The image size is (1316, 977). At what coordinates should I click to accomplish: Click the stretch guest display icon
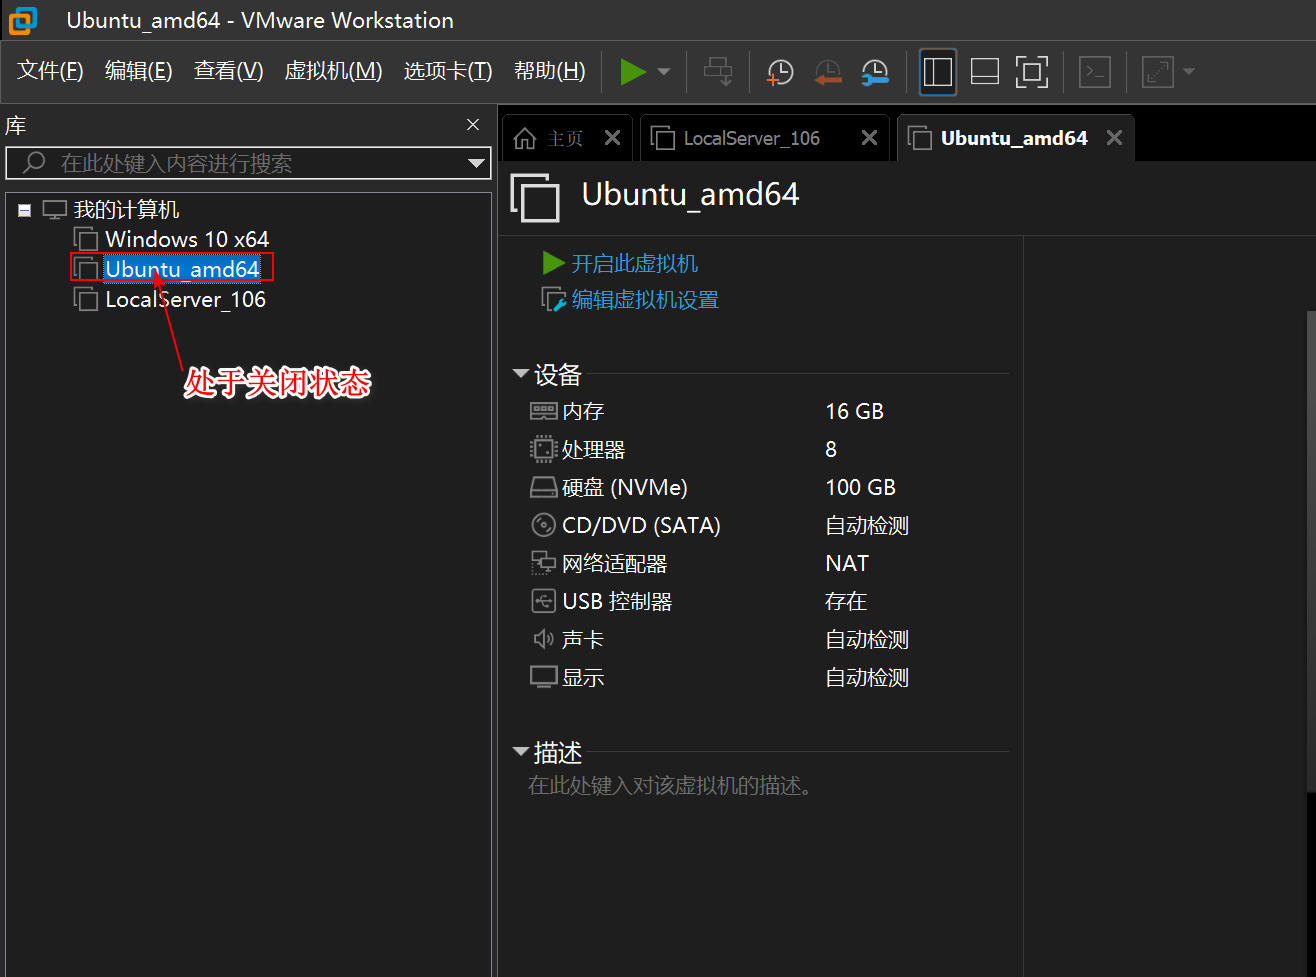pos(1157,72)
